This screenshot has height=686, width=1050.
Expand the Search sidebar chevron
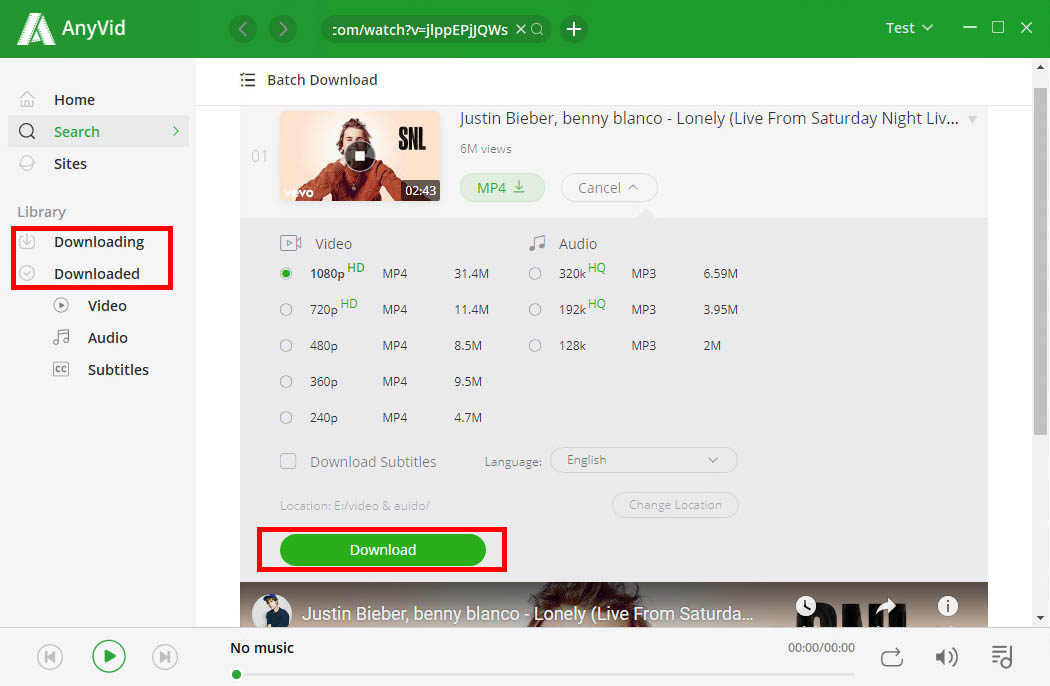[x=176, y=131]
